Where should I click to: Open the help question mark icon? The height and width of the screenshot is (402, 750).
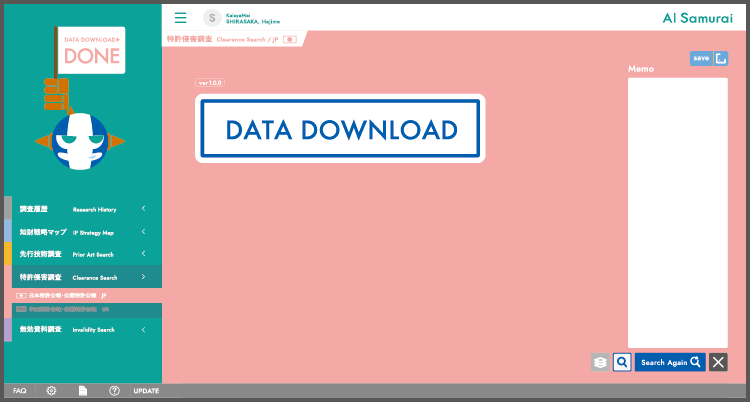[114, 391]
